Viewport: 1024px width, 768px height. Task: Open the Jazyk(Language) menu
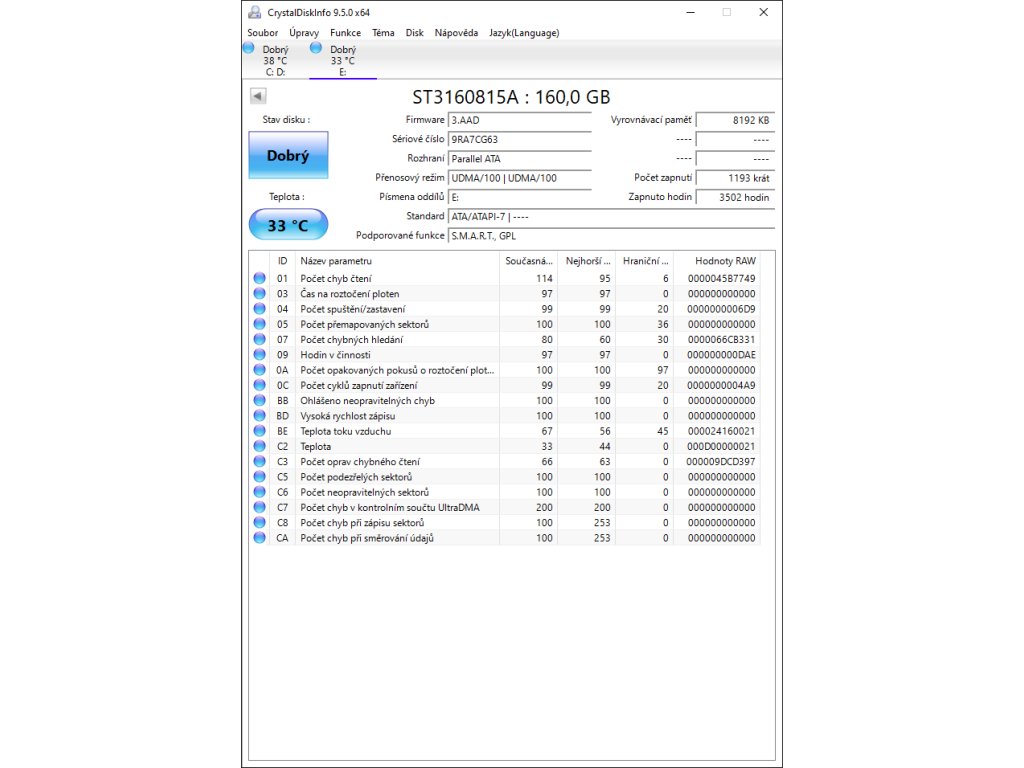tap(524, 33)
